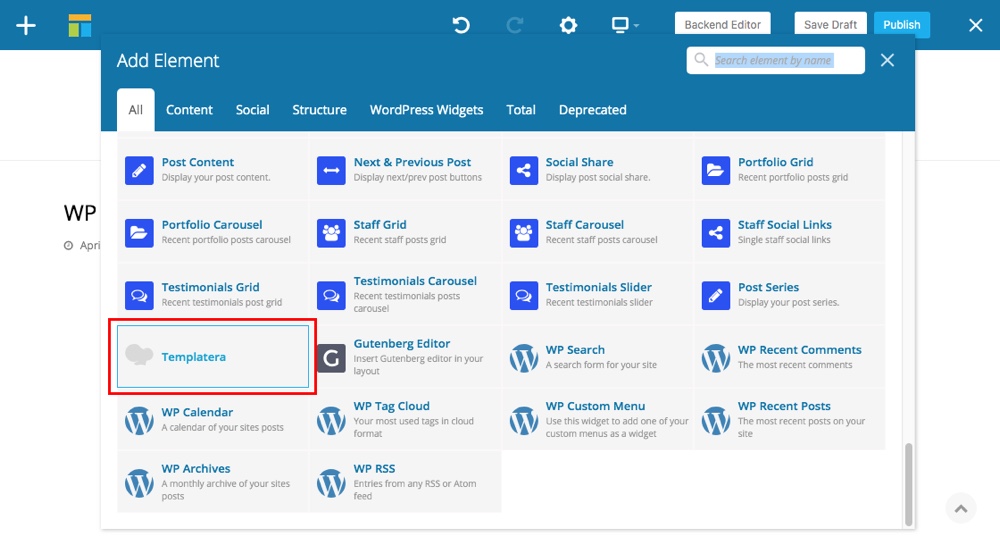
Task: Click the WP Search WordPress icon
Action: (x=524, y=358)
